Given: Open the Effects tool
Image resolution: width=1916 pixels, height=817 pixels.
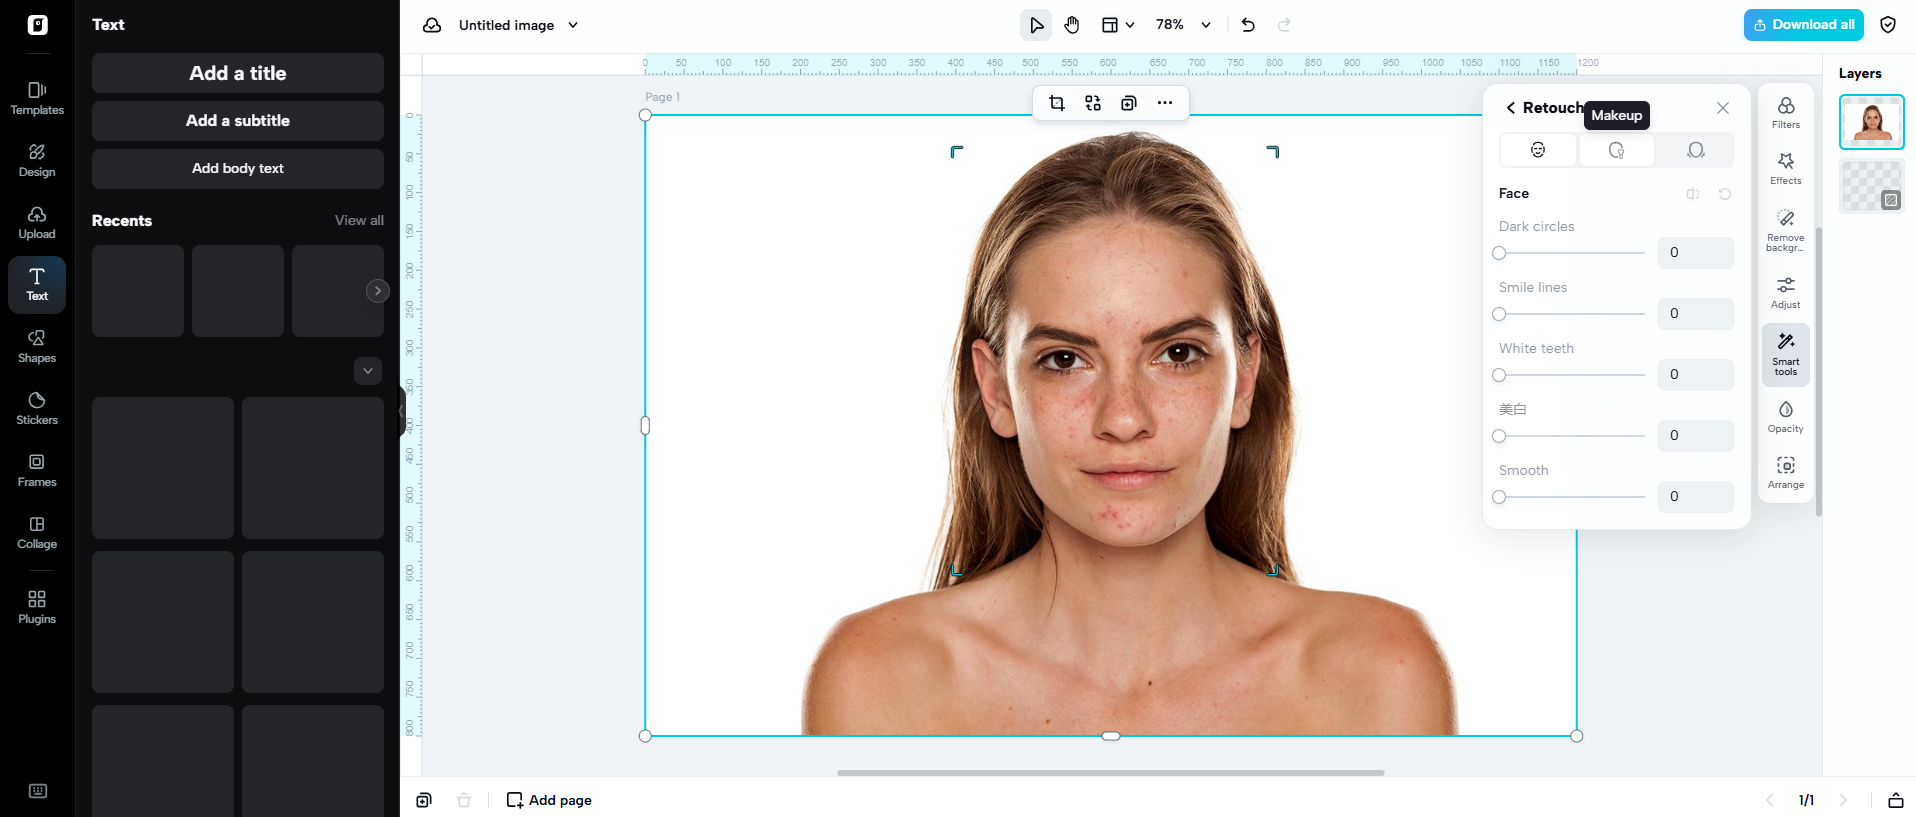Looking at the screenshot, I should pos(1786,168).
